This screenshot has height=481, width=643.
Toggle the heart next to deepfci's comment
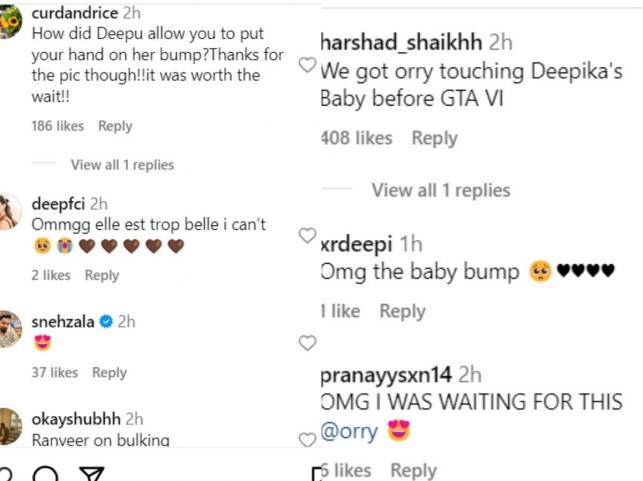[x=308, y=236]
